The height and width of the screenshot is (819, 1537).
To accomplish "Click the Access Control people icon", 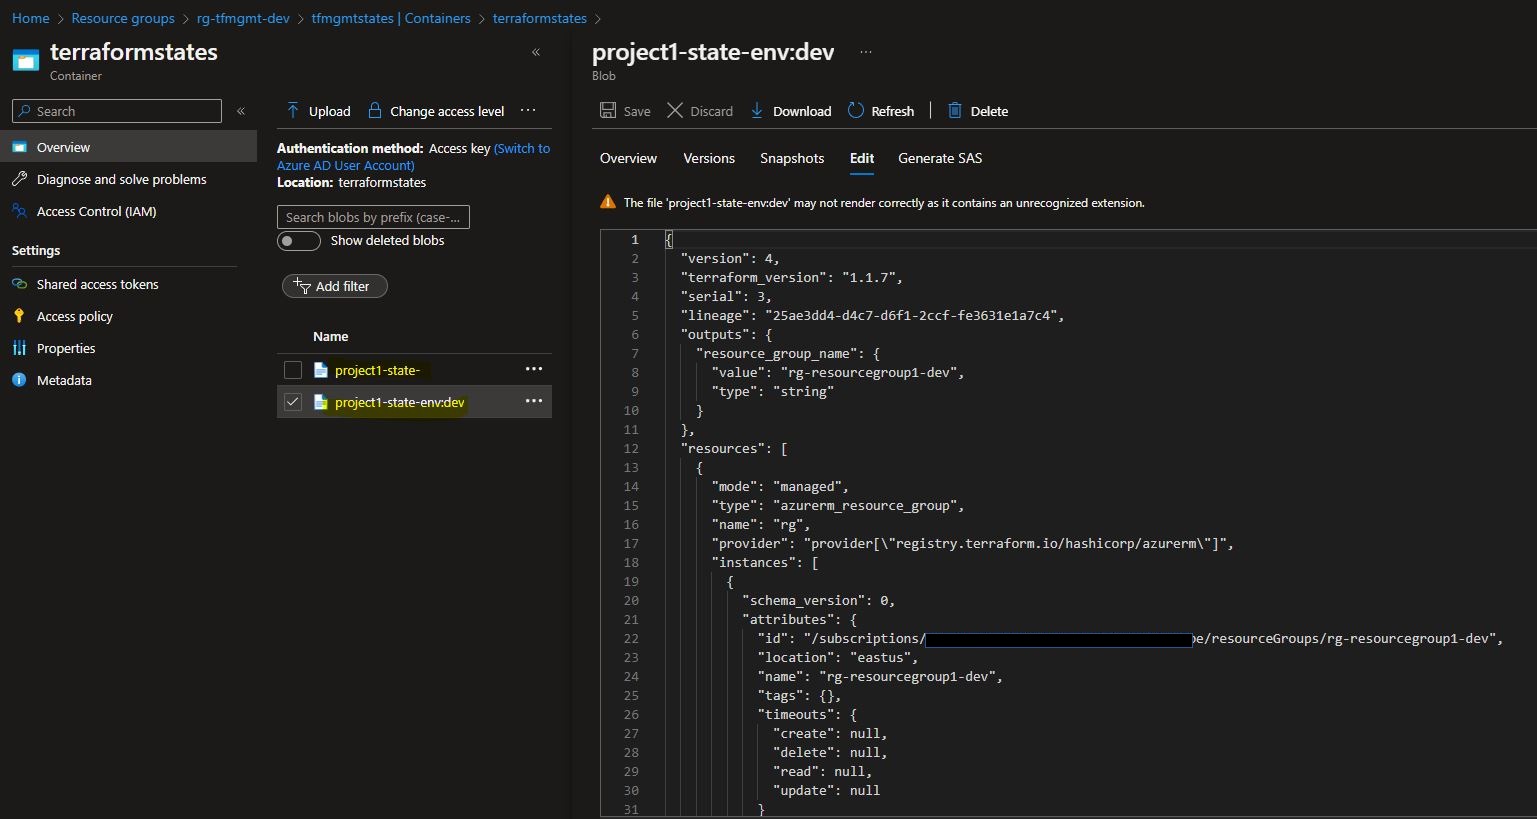I will click(x=19, y=211).
